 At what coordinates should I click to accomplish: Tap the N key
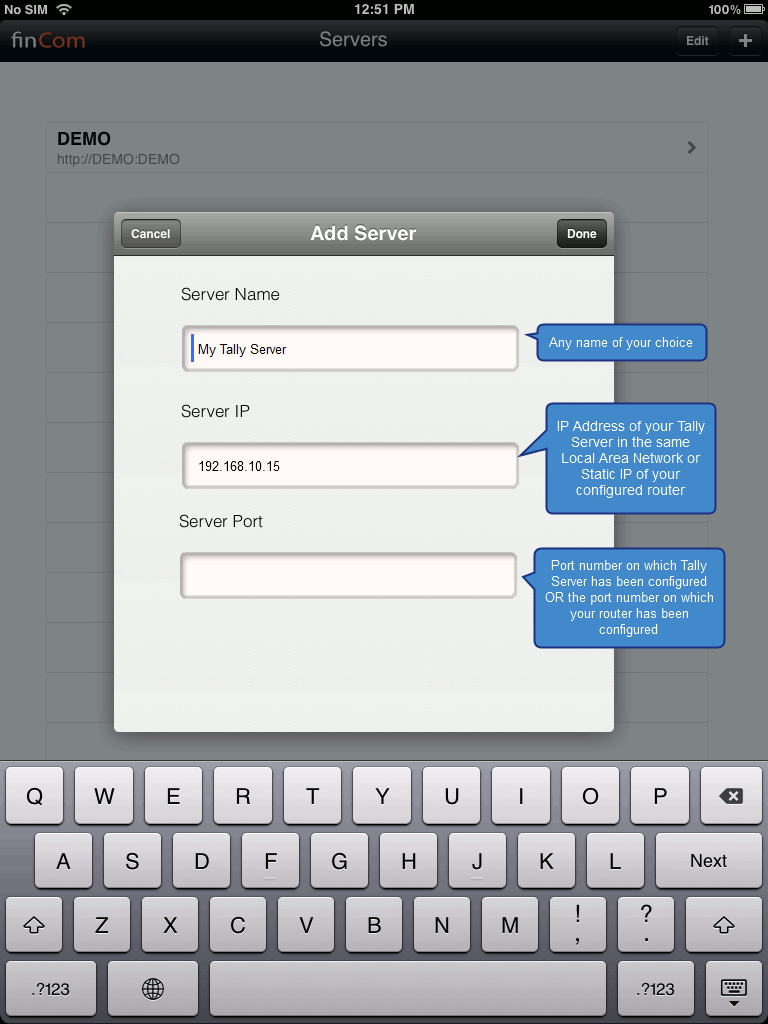pos(442,925)
